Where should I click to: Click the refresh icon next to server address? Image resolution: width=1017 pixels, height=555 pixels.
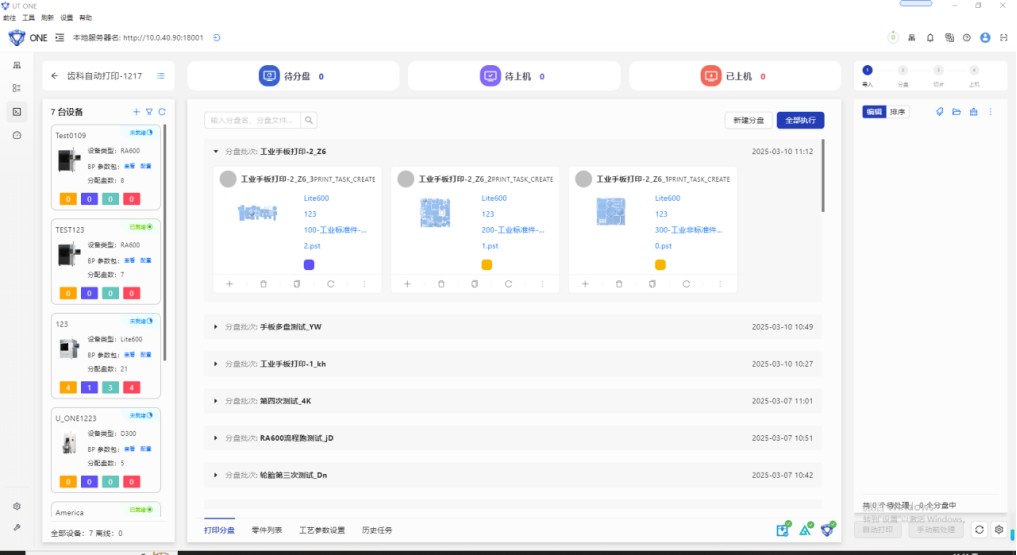point(217,38)
